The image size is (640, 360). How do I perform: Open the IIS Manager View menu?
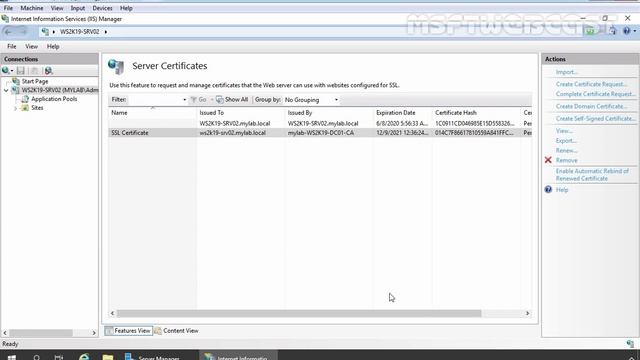31,47
